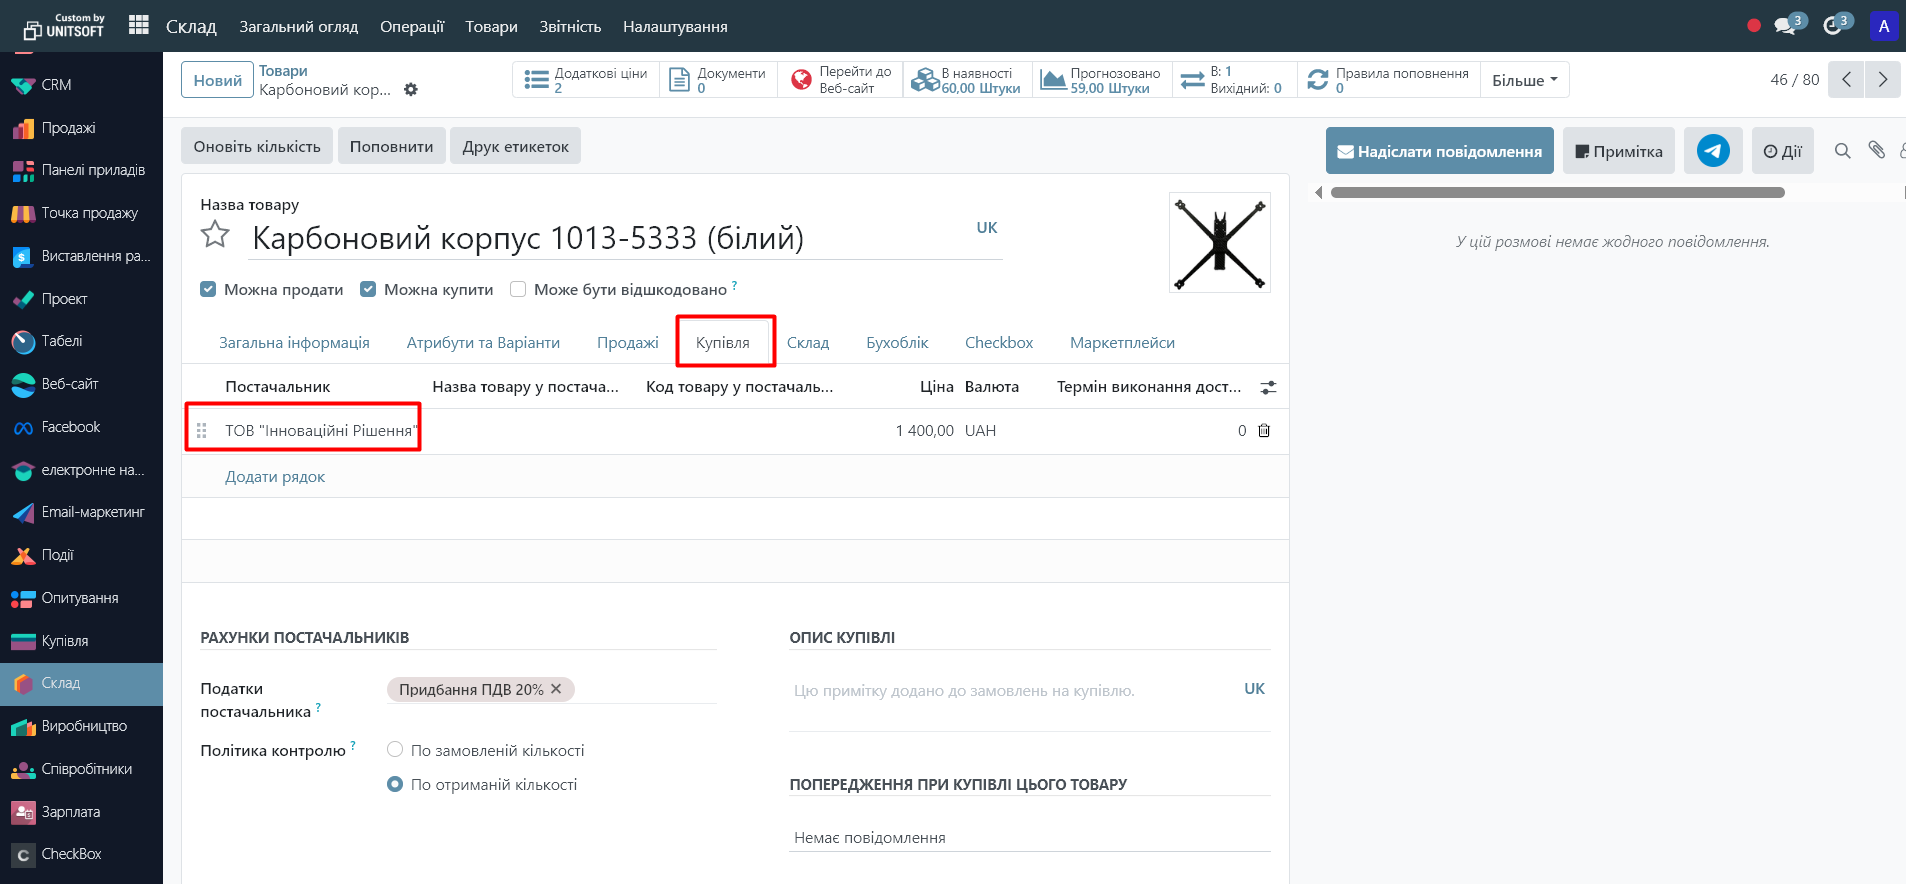Viewport: 1906px width, 884px height.
Task: Delete the supplier row with trash icon
Action: (x=1264, y=431)
